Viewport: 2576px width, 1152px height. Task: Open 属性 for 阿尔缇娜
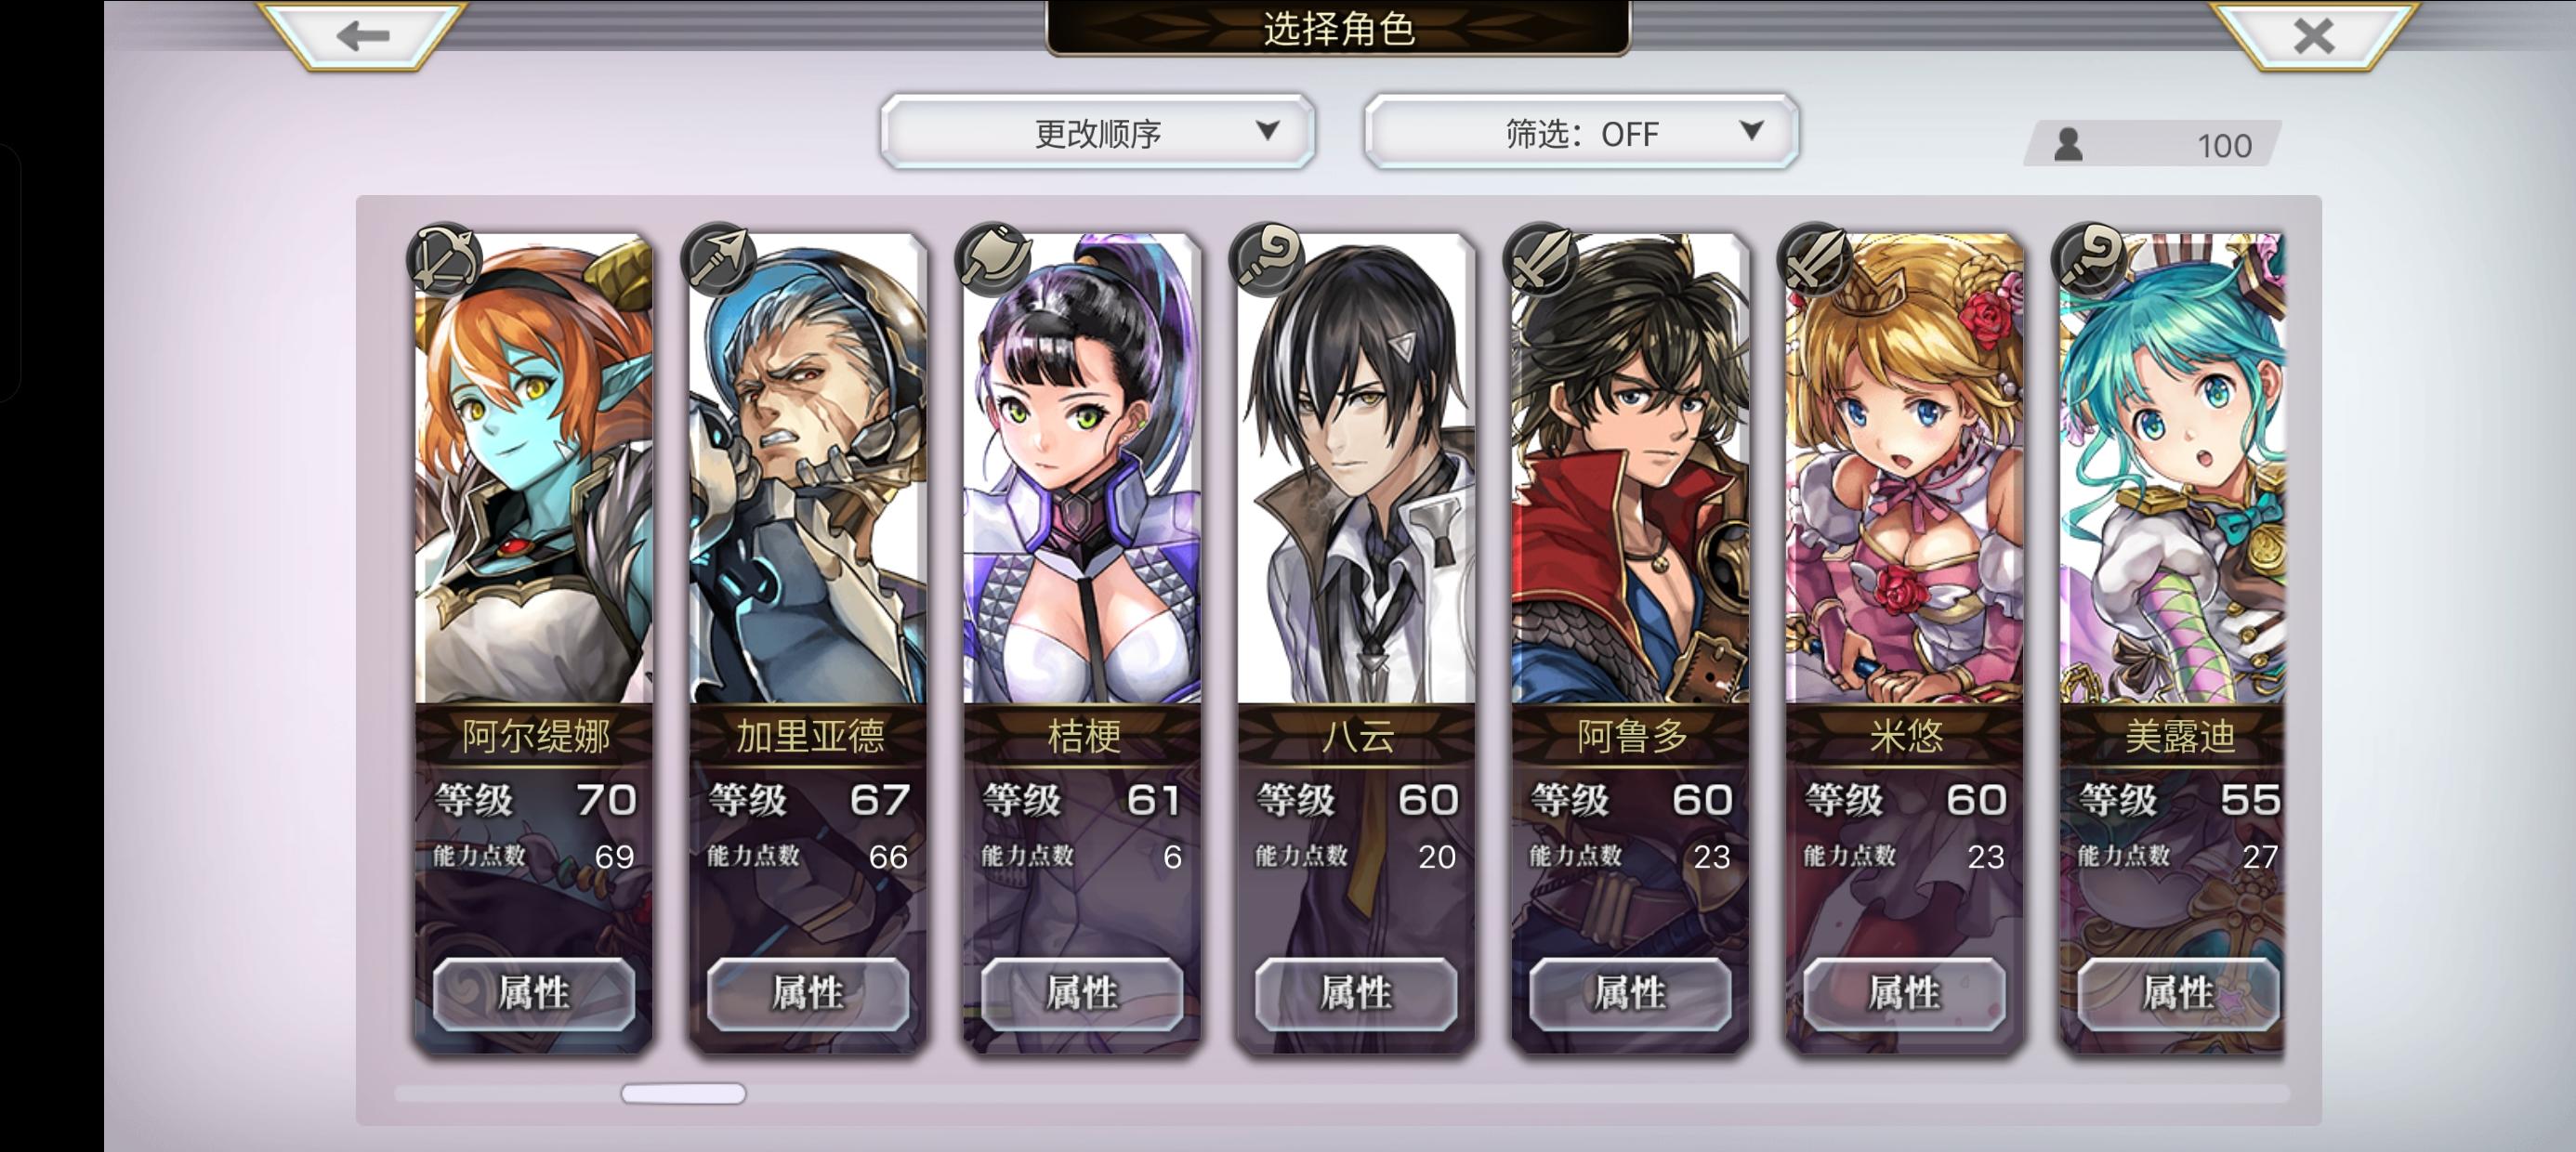coord(534,993)
